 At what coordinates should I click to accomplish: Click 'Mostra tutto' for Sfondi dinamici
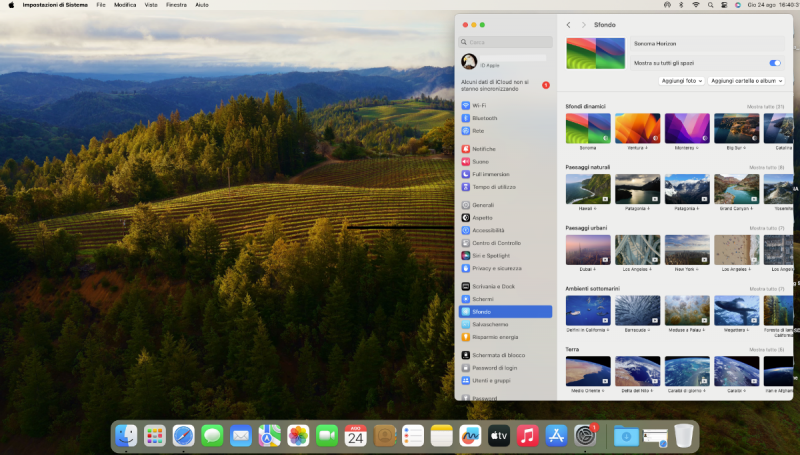766,106
